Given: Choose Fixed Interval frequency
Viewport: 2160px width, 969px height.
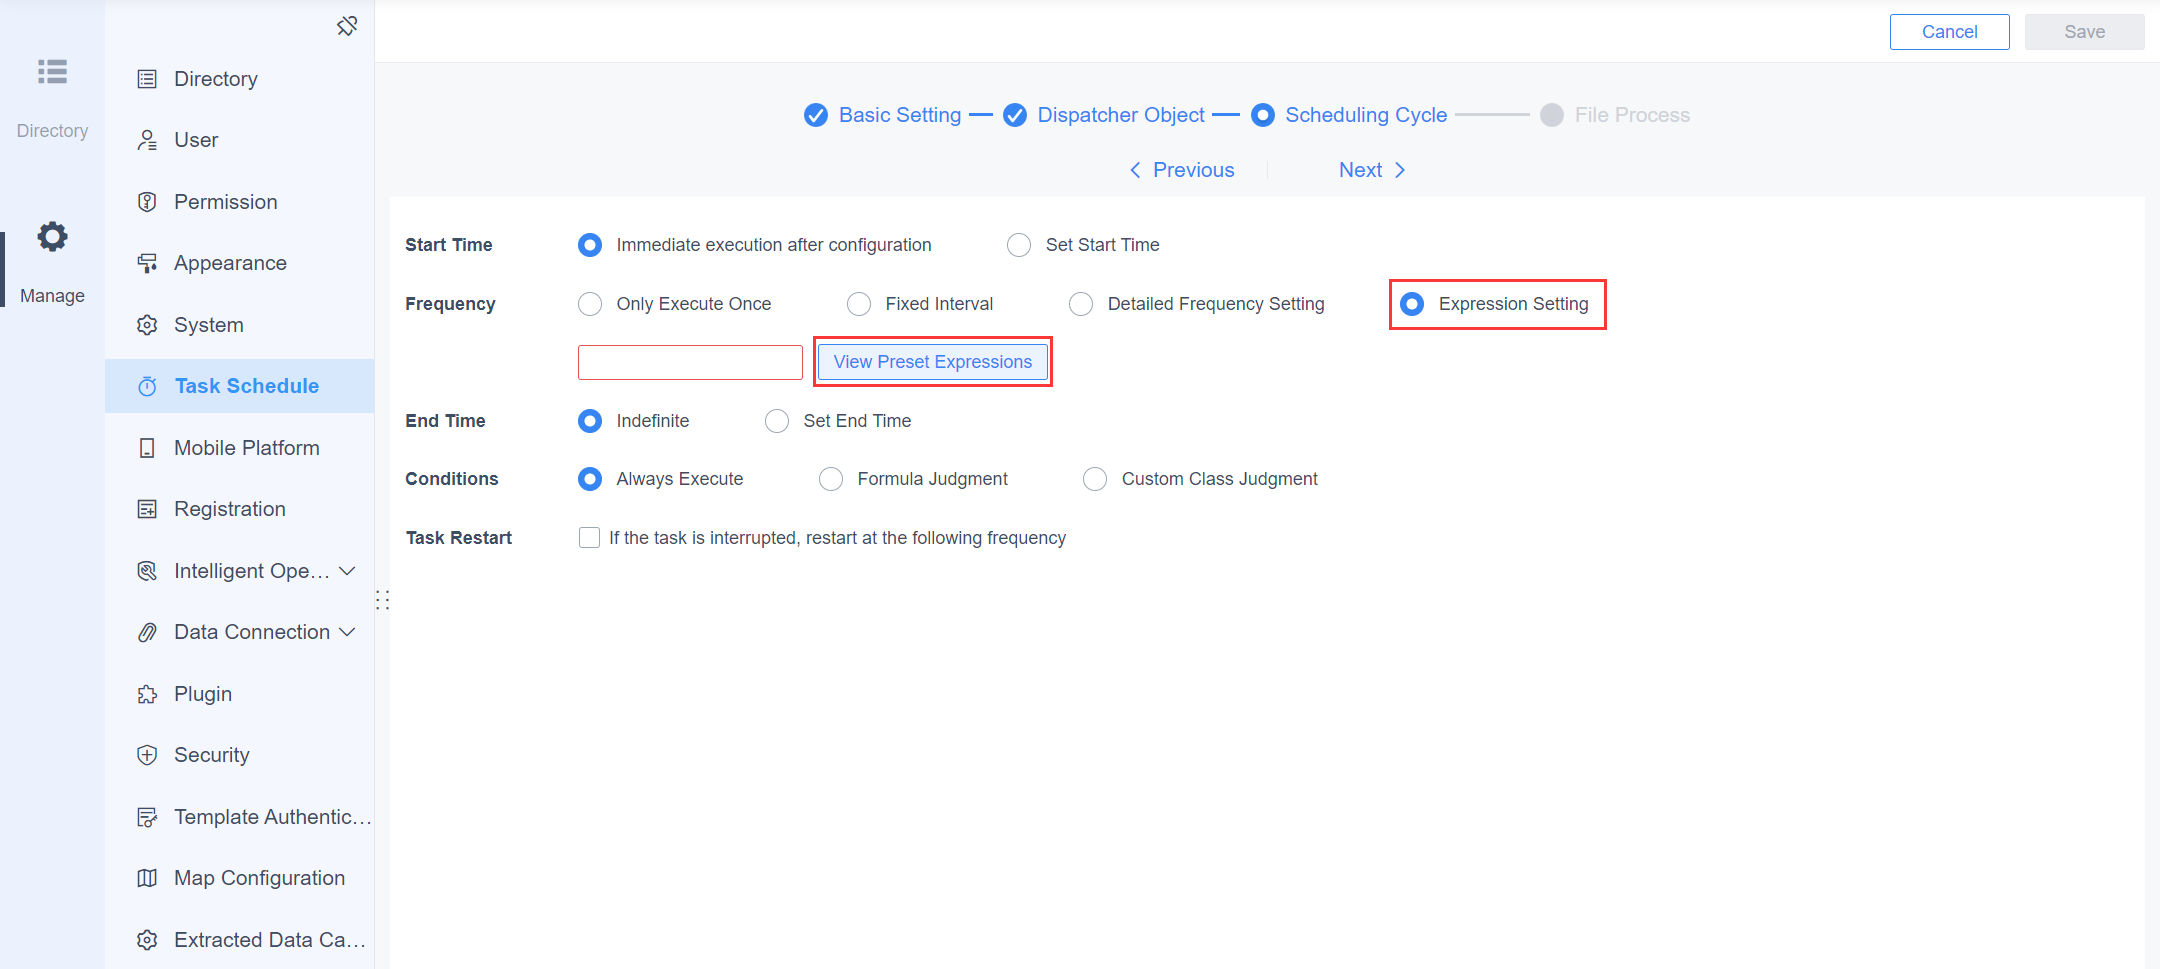Looking at the screenshot, I should (x=859, y=303).
